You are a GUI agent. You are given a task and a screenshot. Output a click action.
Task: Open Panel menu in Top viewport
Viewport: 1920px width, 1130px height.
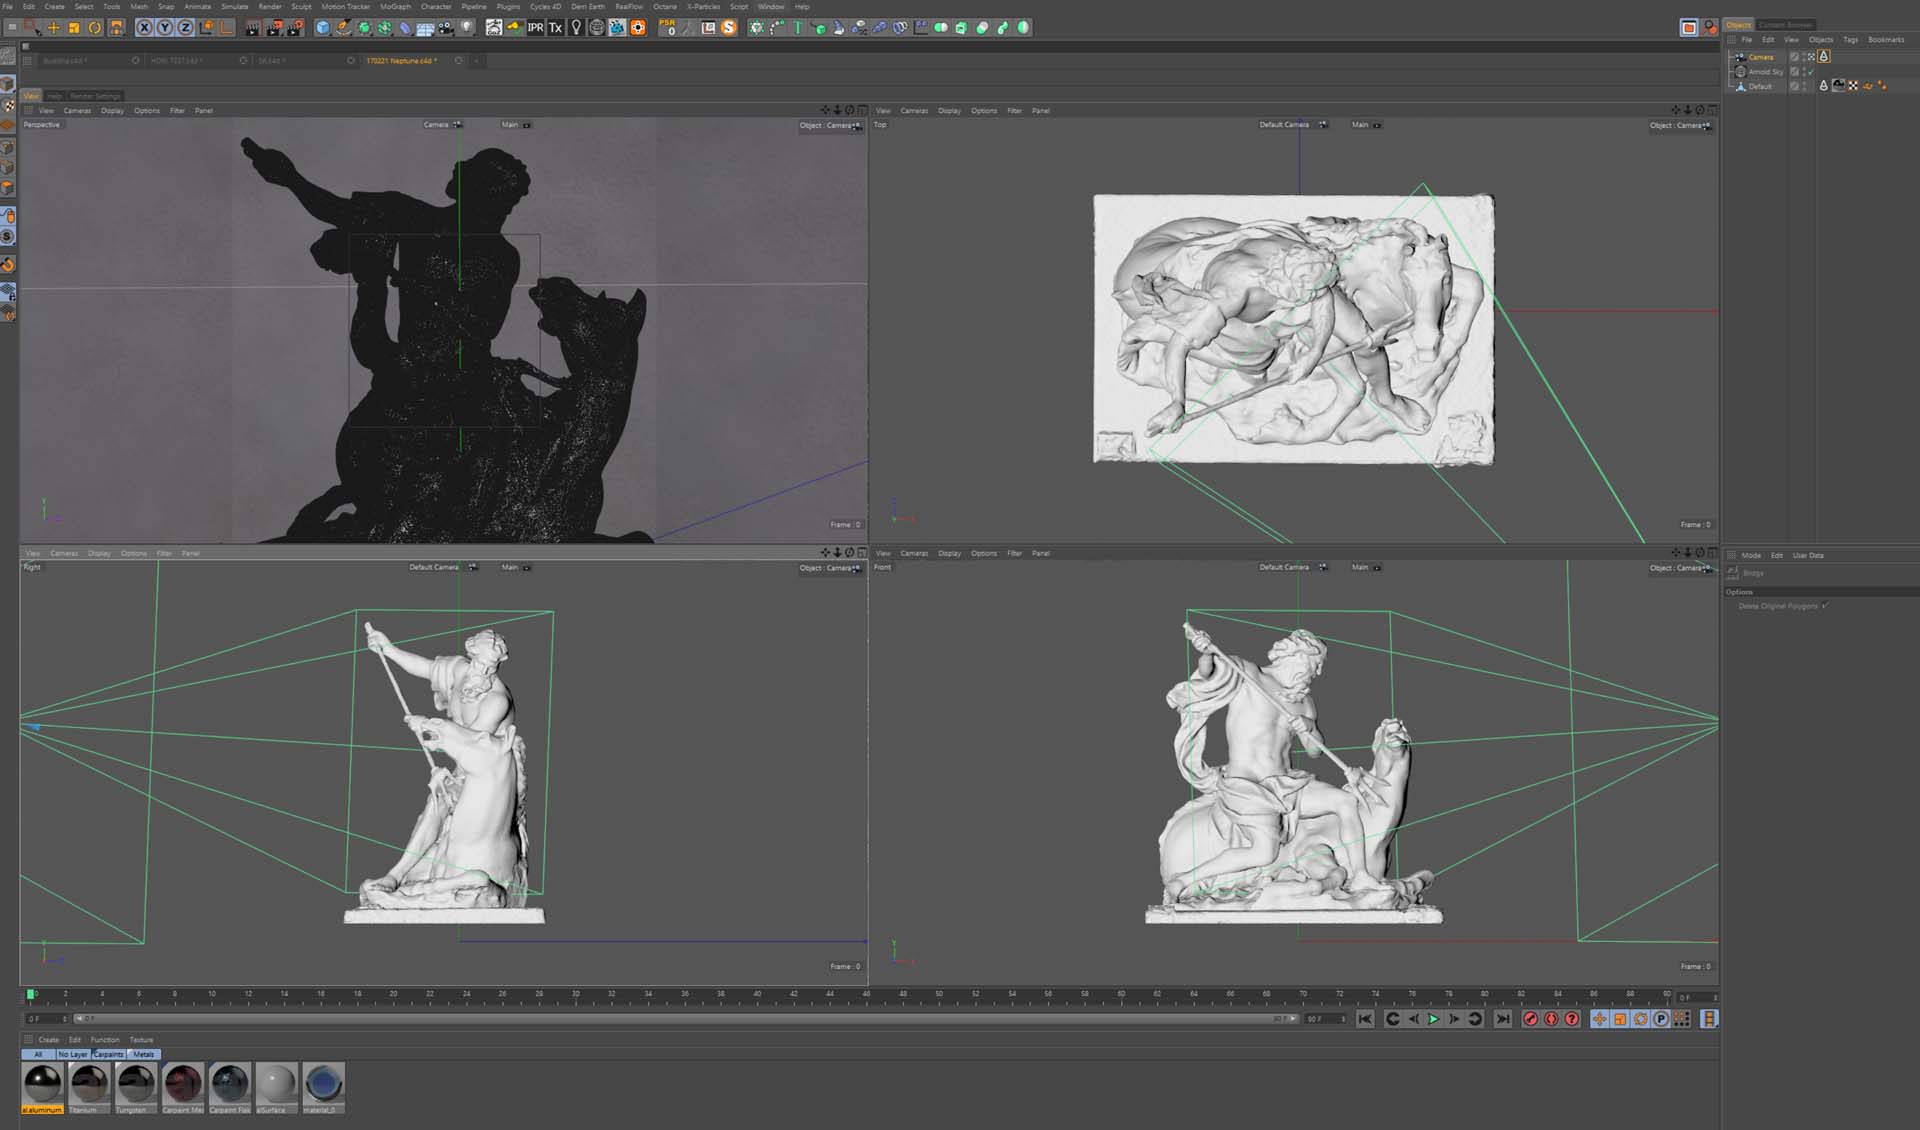point(1040,111)
